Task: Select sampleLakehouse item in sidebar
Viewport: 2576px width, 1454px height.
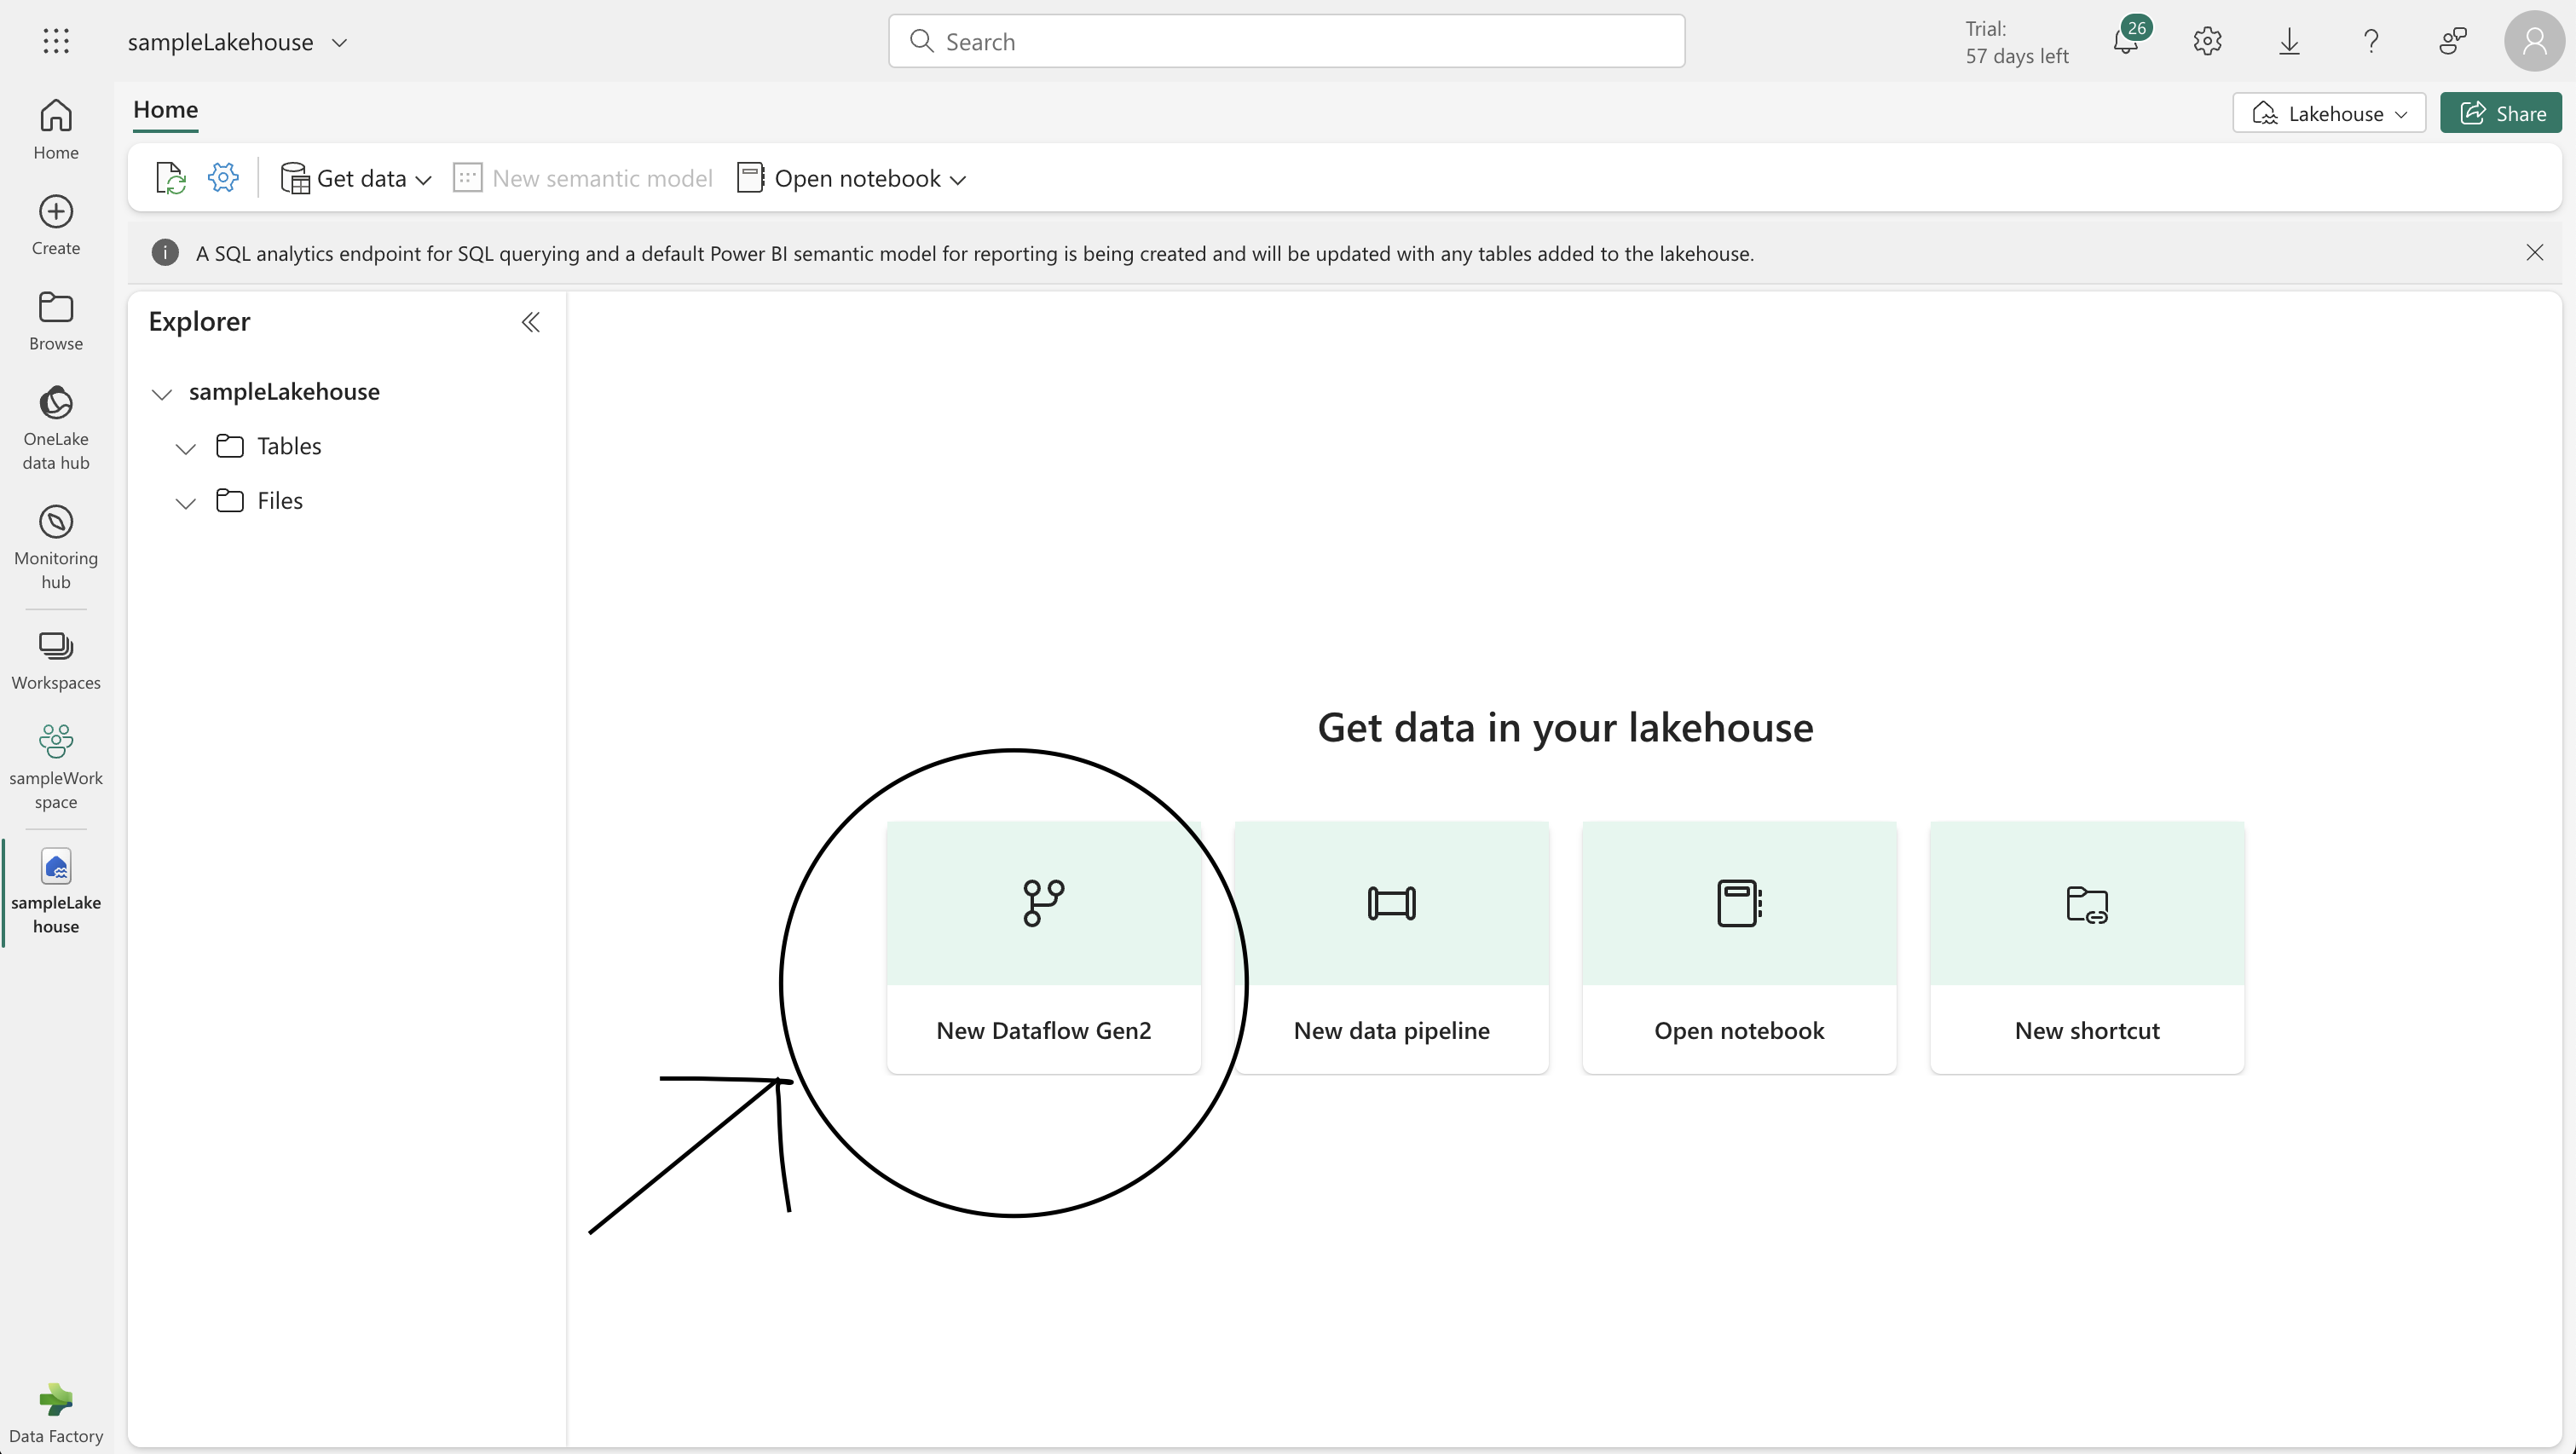Action: pyautogui.click(x=56, y=891)
